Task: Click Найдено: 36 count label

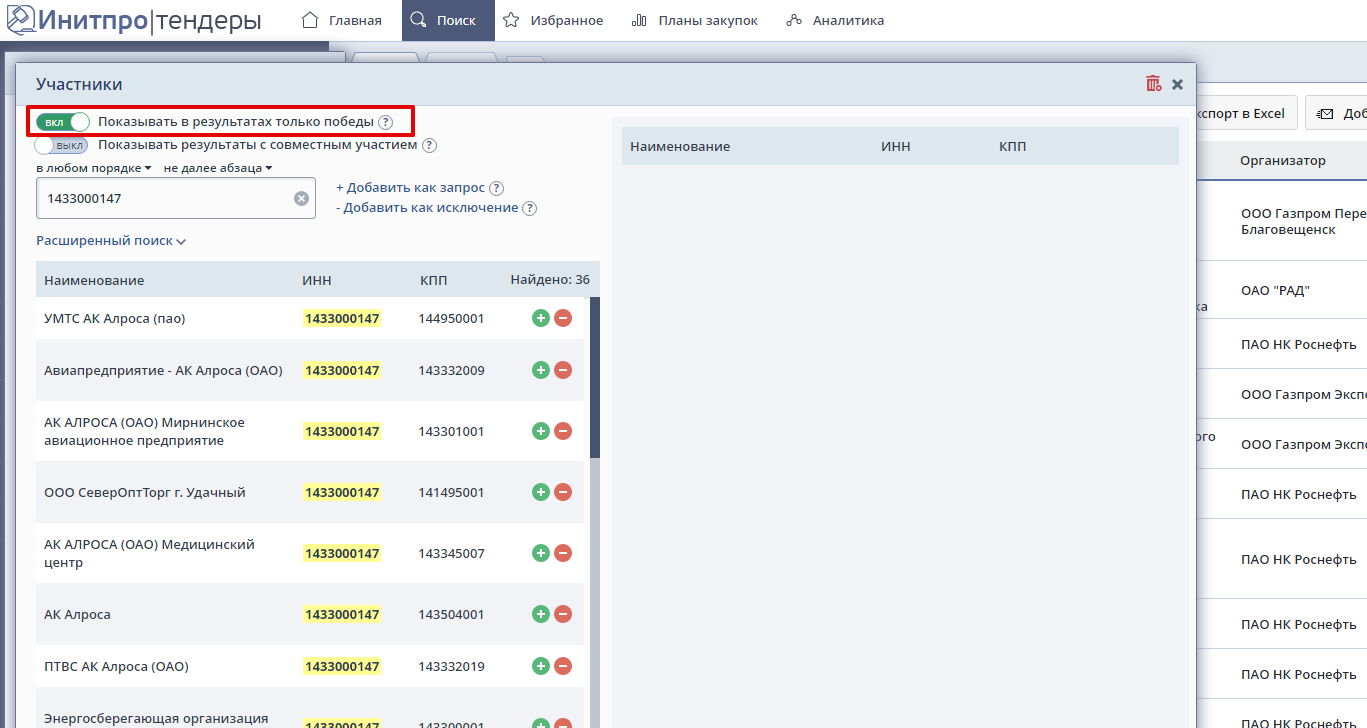Action: (550, 280)
